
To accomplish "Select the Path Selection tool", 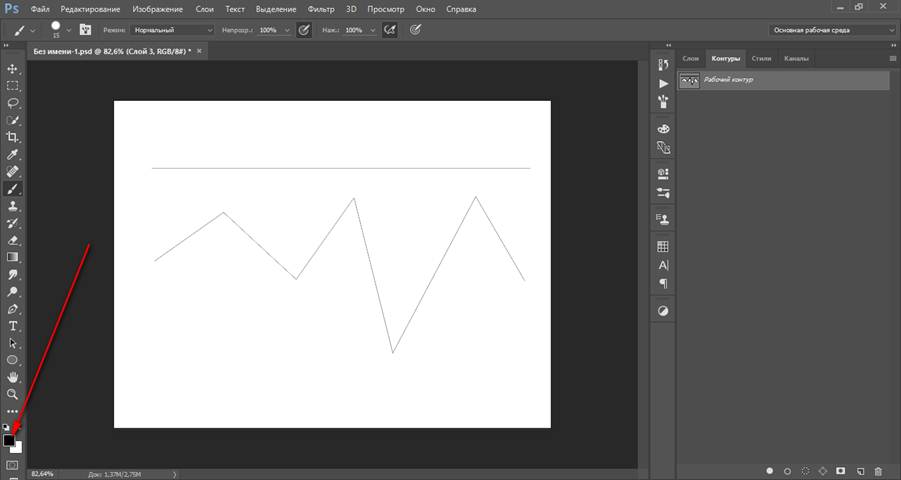I will pyautogui.click(x=12, y=343).
